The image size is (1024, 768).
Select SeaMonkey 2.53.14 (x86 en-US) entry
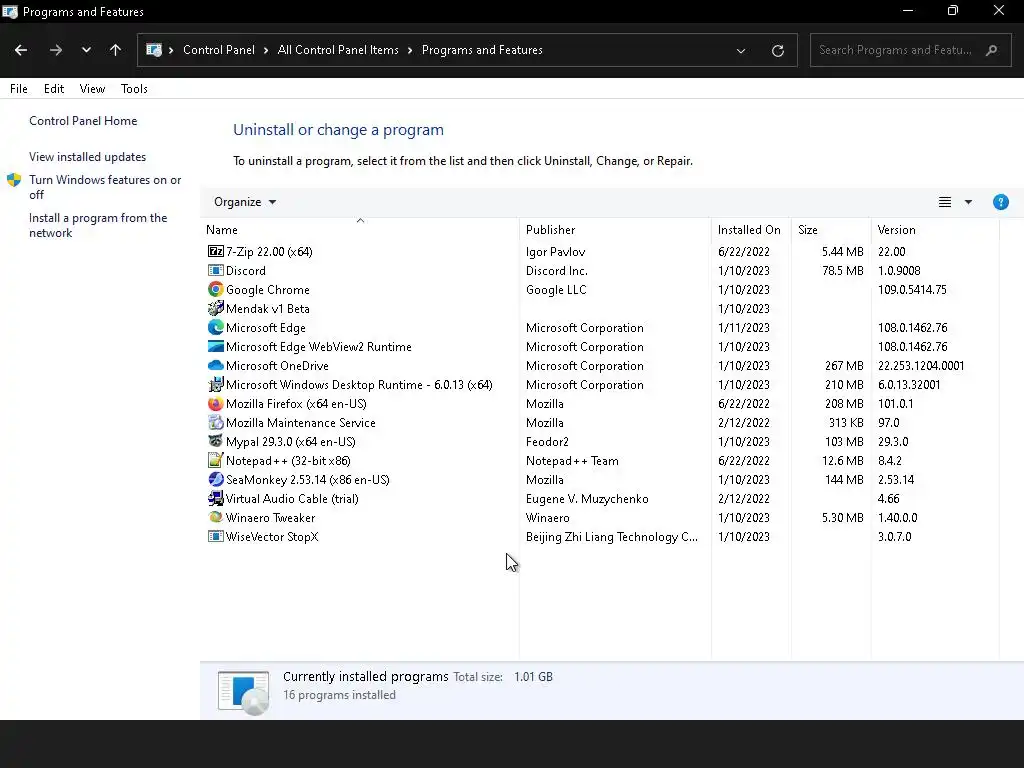click(308, 479)
